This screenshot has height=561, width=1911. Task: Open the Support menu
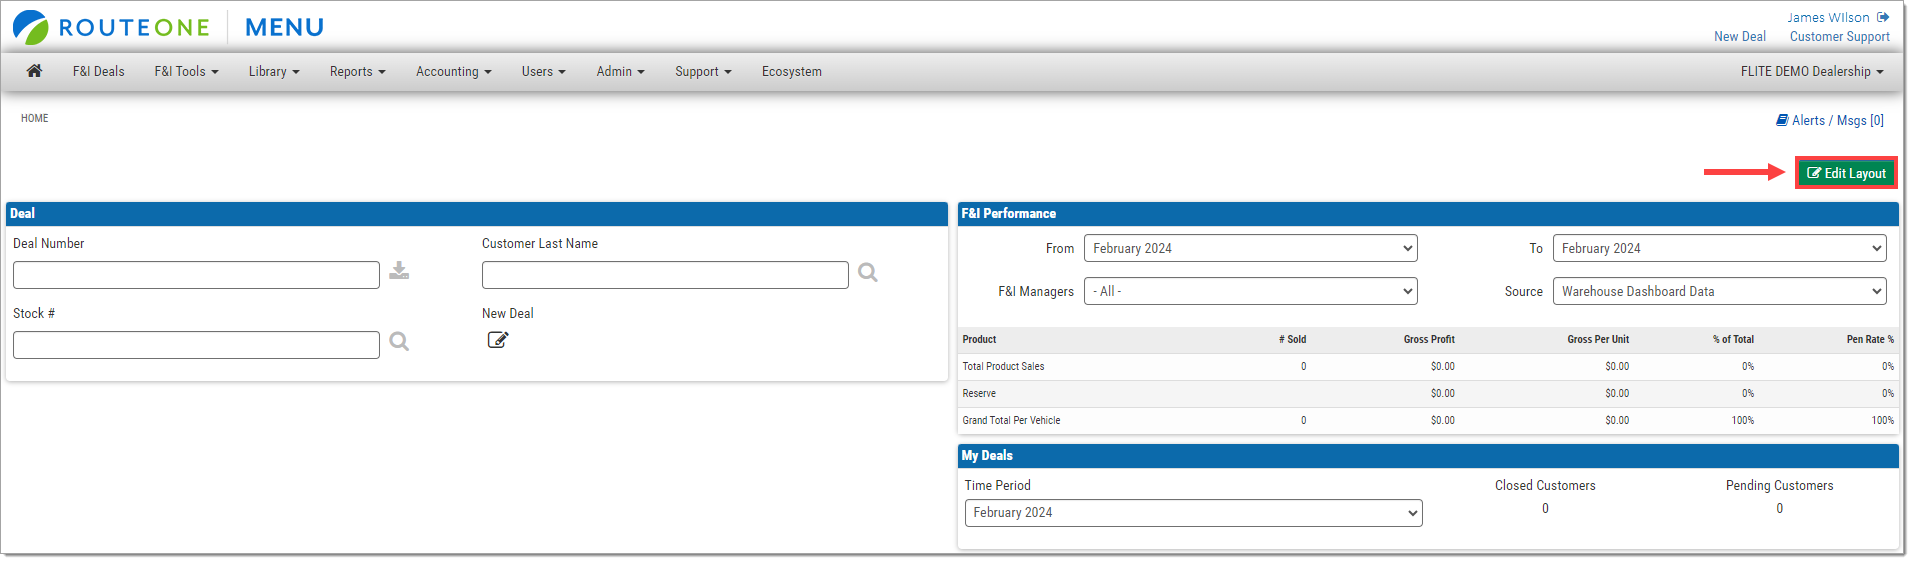tap(703, 71)
